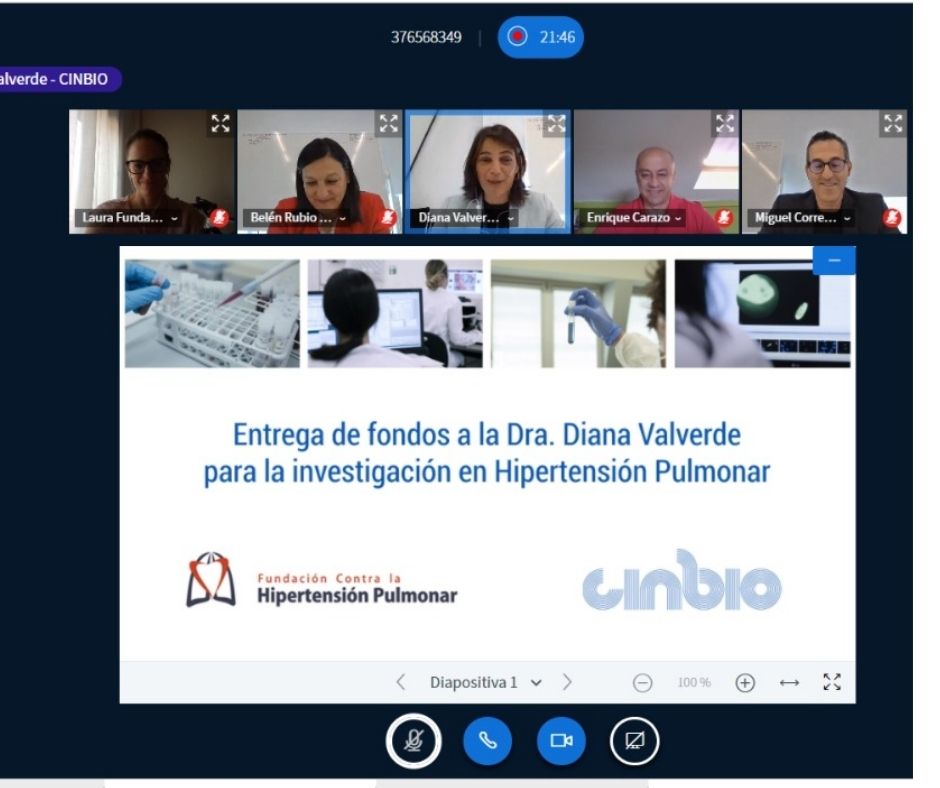940x788 pixels.
Task: Open the Diapositiva 1 slide selector
Action: (x=486, y=682)
